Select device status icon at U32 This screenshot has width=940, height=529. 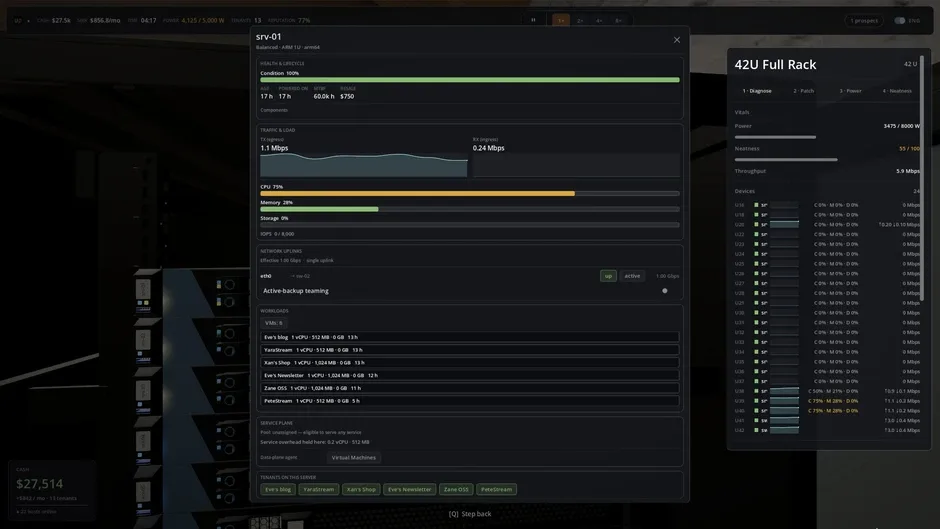[756, 332]
